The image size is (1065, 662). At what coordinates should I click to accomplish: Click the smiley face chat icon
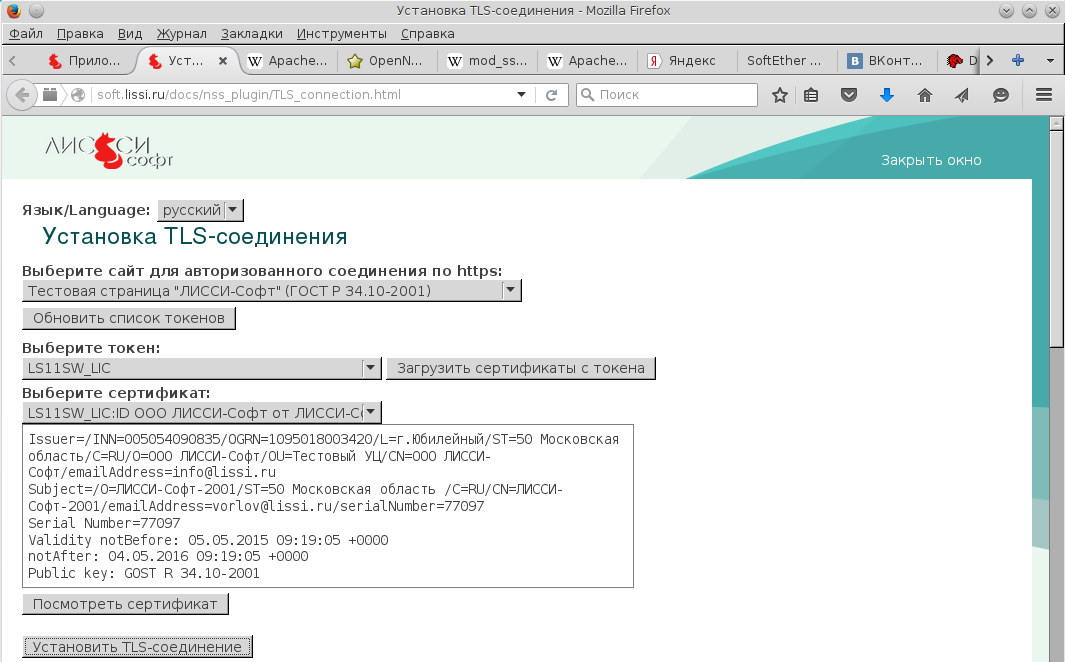(1000, 95)
